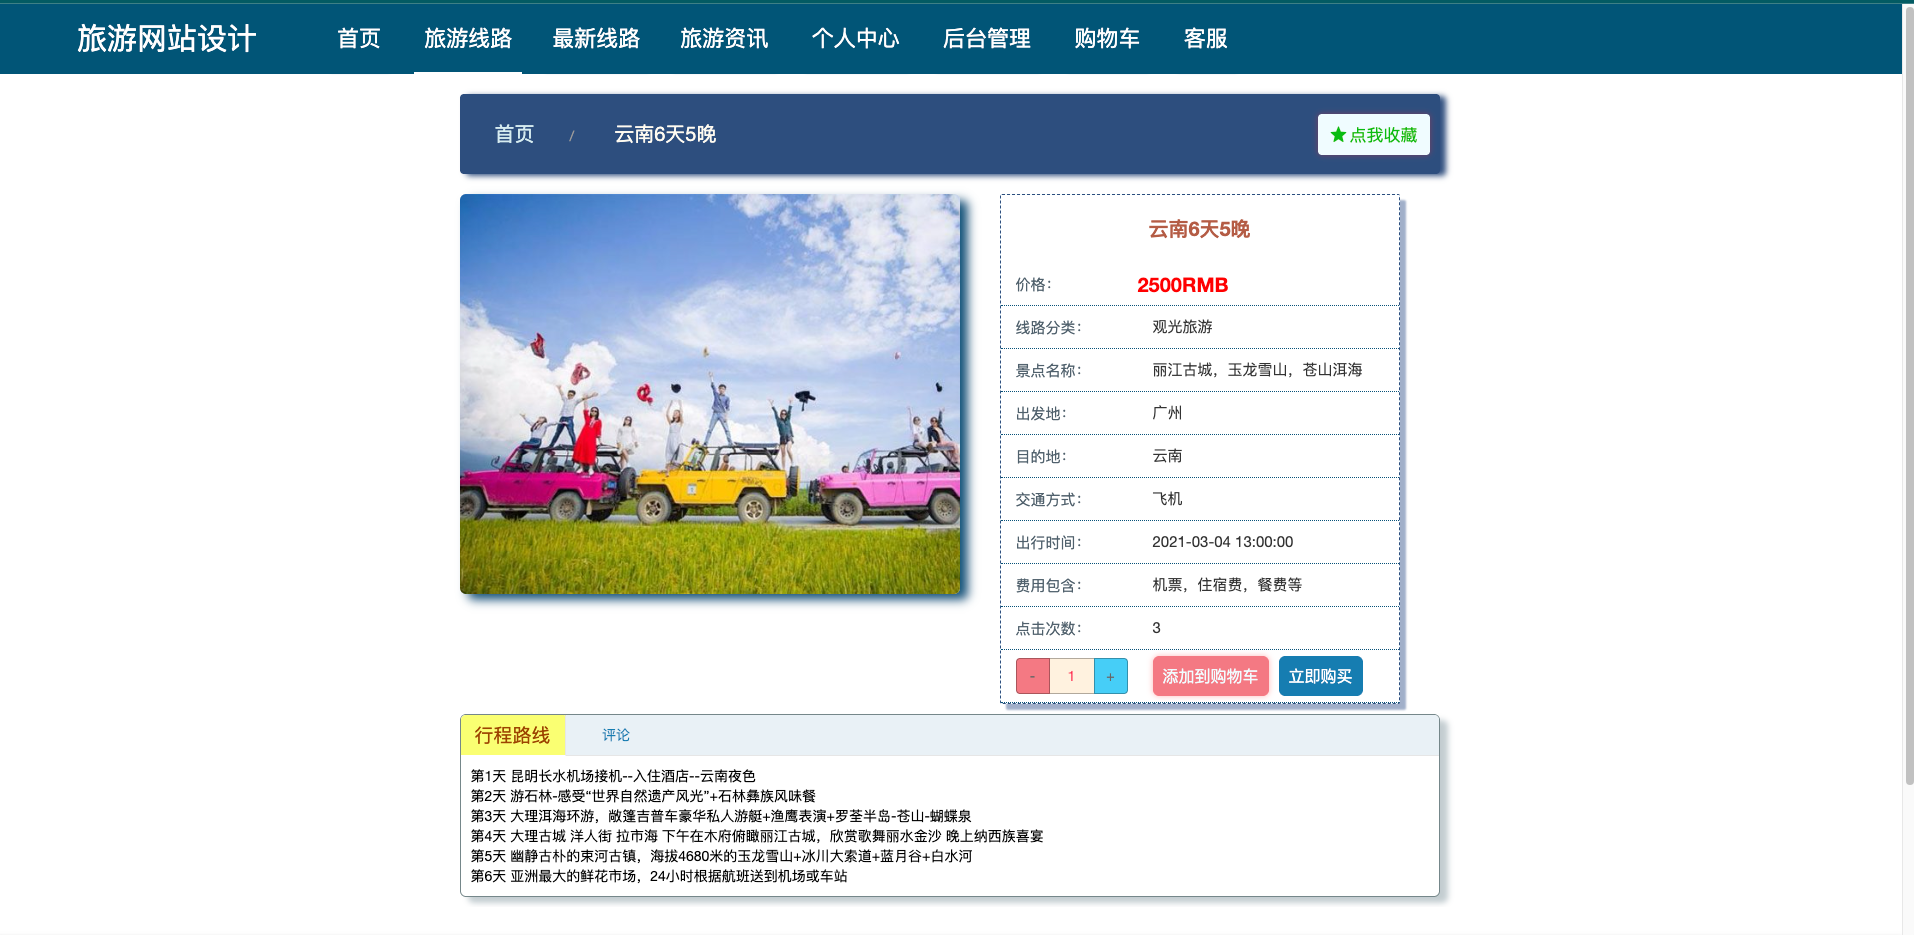Click the 出发地: label
Screen dimensions: 1914x935
(x=1041, y=414)
